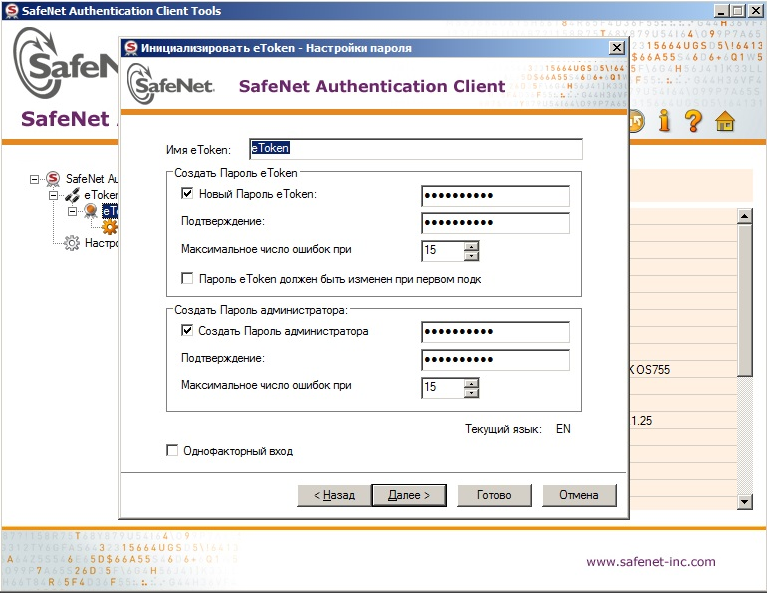Click the orange token medal icon in tree
Screen dimensions: 767x593
90,211
